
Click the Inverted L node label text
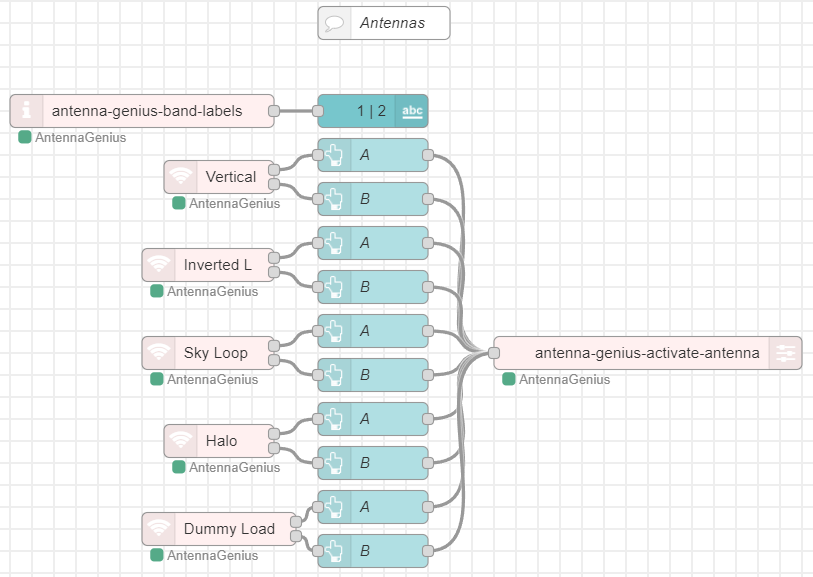pyautogui.click(x=218, y=265)
